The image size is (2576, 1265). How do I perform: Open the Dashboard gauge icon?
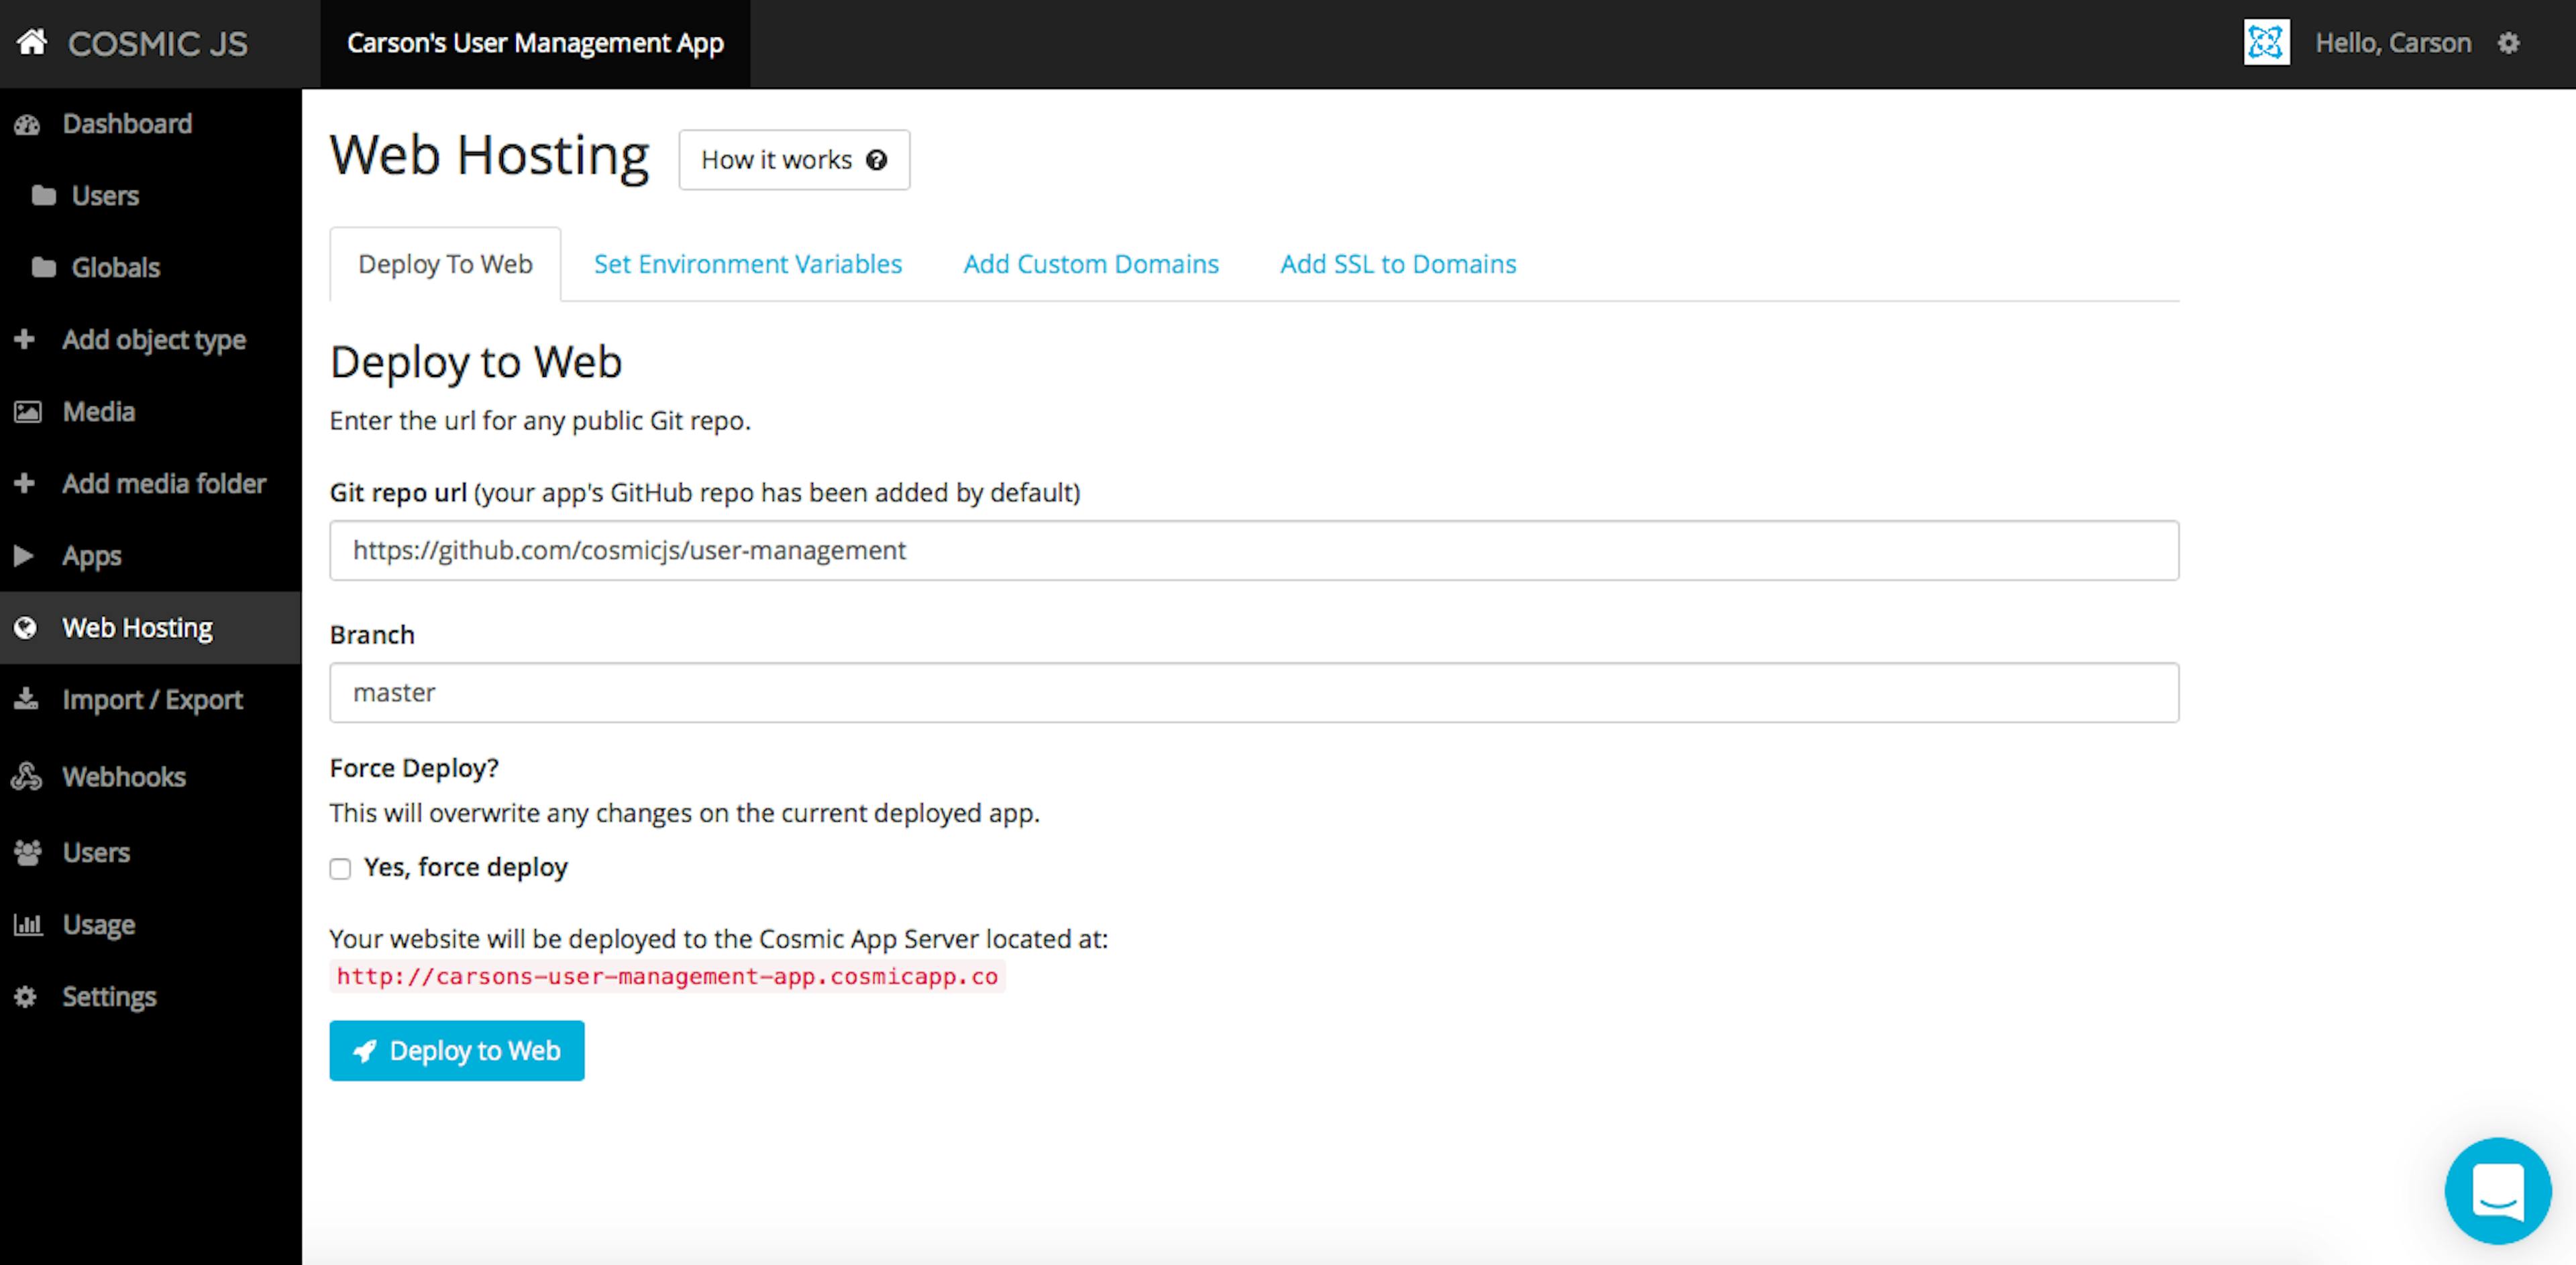coord(27,124)
